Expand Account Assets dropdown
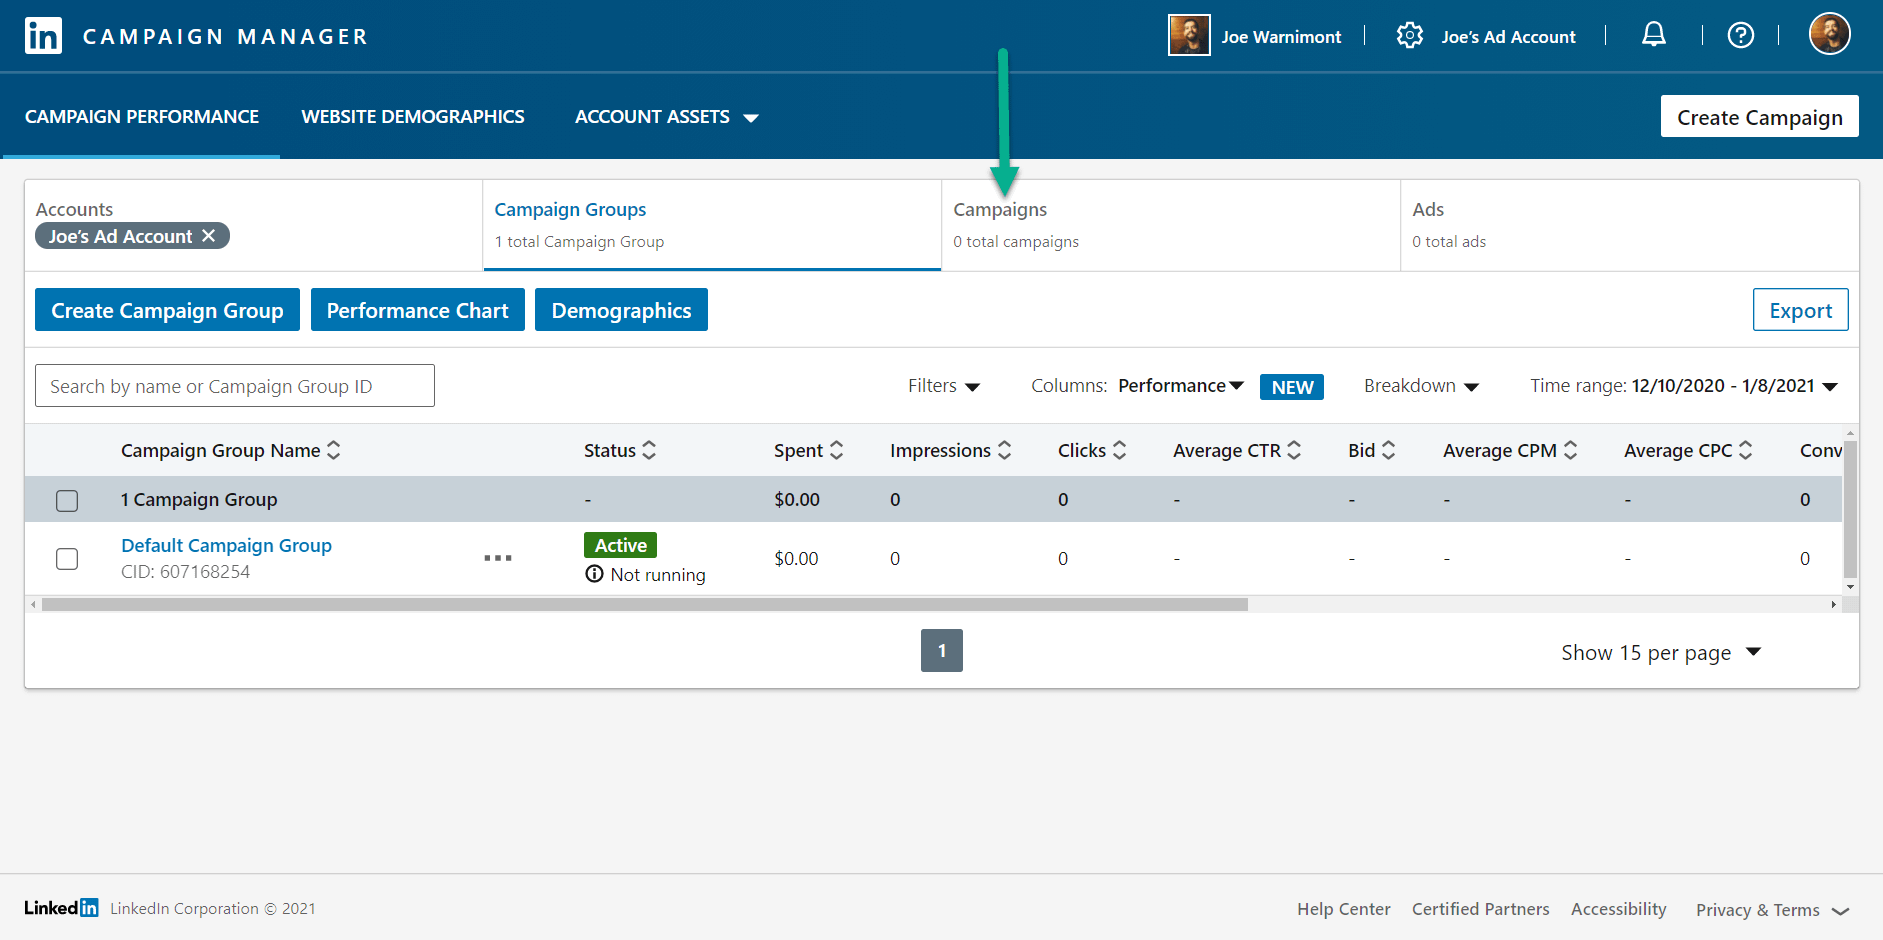The width and height of the screenshot is (1883, 940). [666, 117]
